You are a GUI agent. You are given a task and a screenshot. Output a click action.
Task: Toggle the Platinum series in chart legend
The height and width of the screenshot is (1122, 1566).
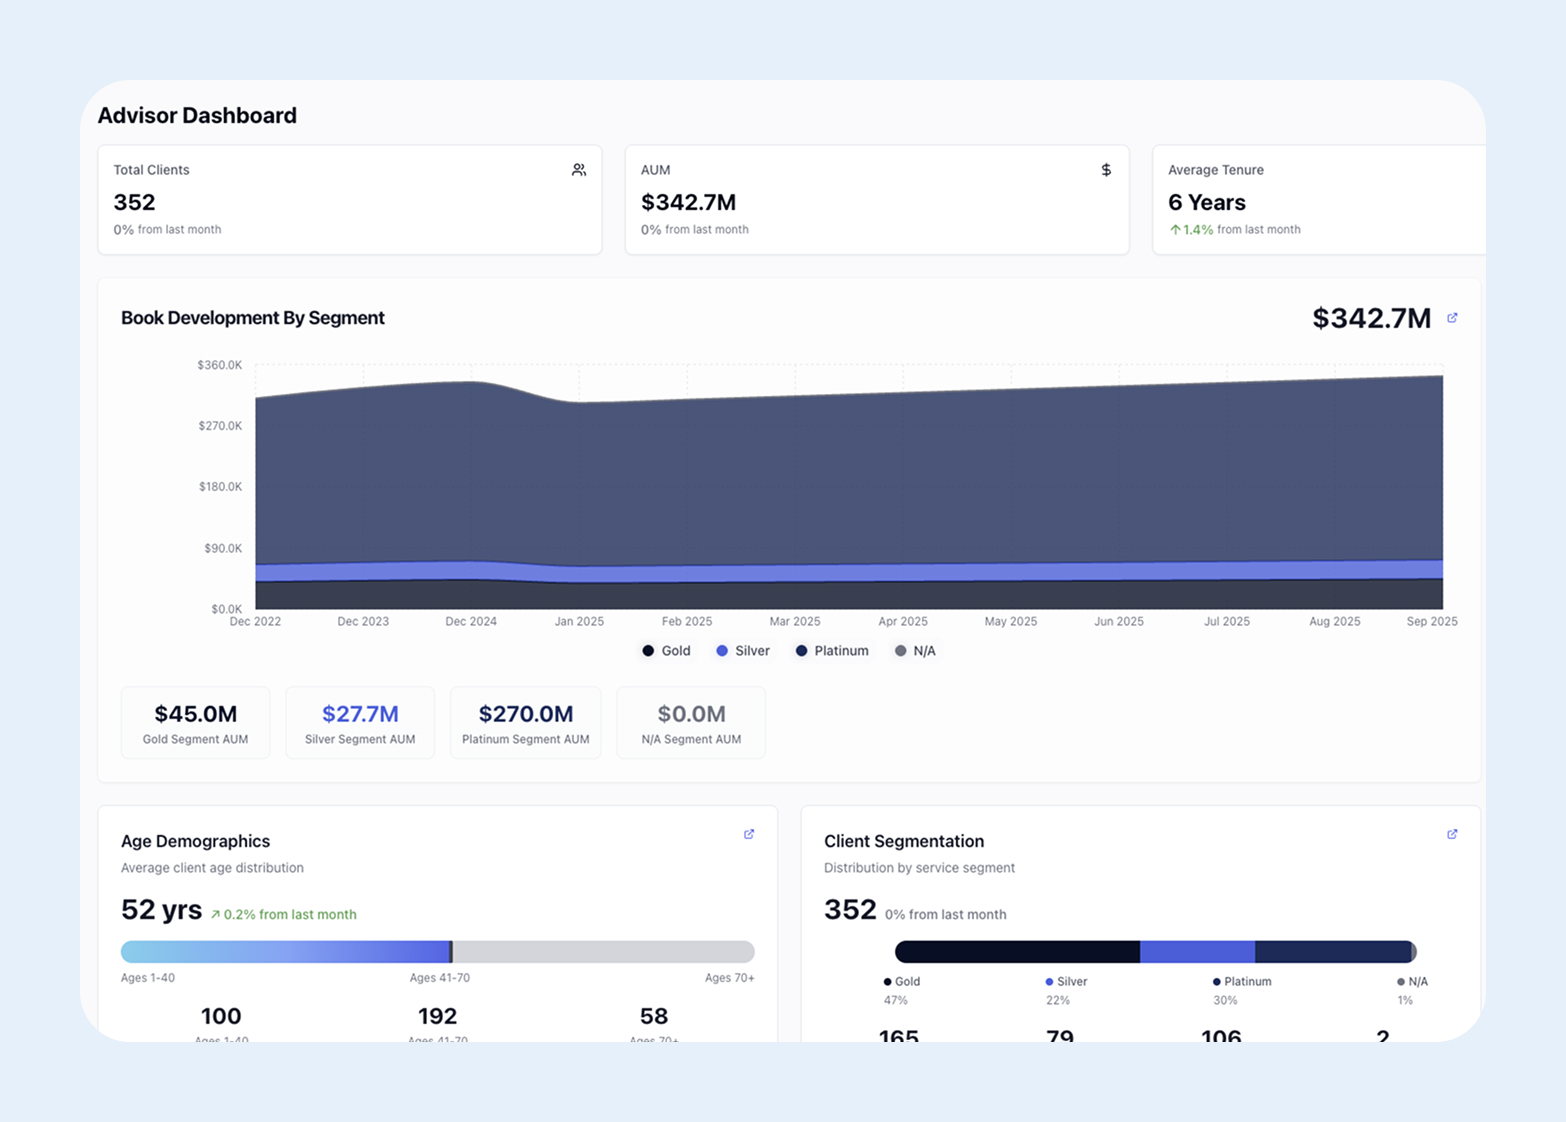(x=832, y=651)
